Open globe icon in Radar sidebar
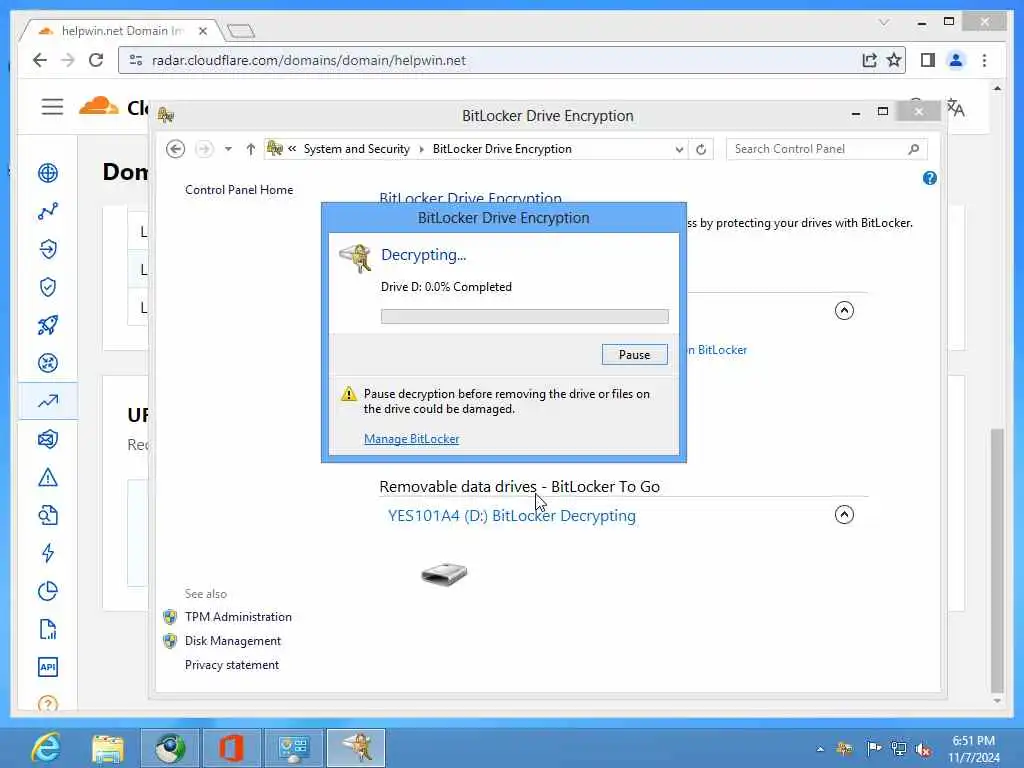This screenshot has width=1024, height=768. coord(48,173)
